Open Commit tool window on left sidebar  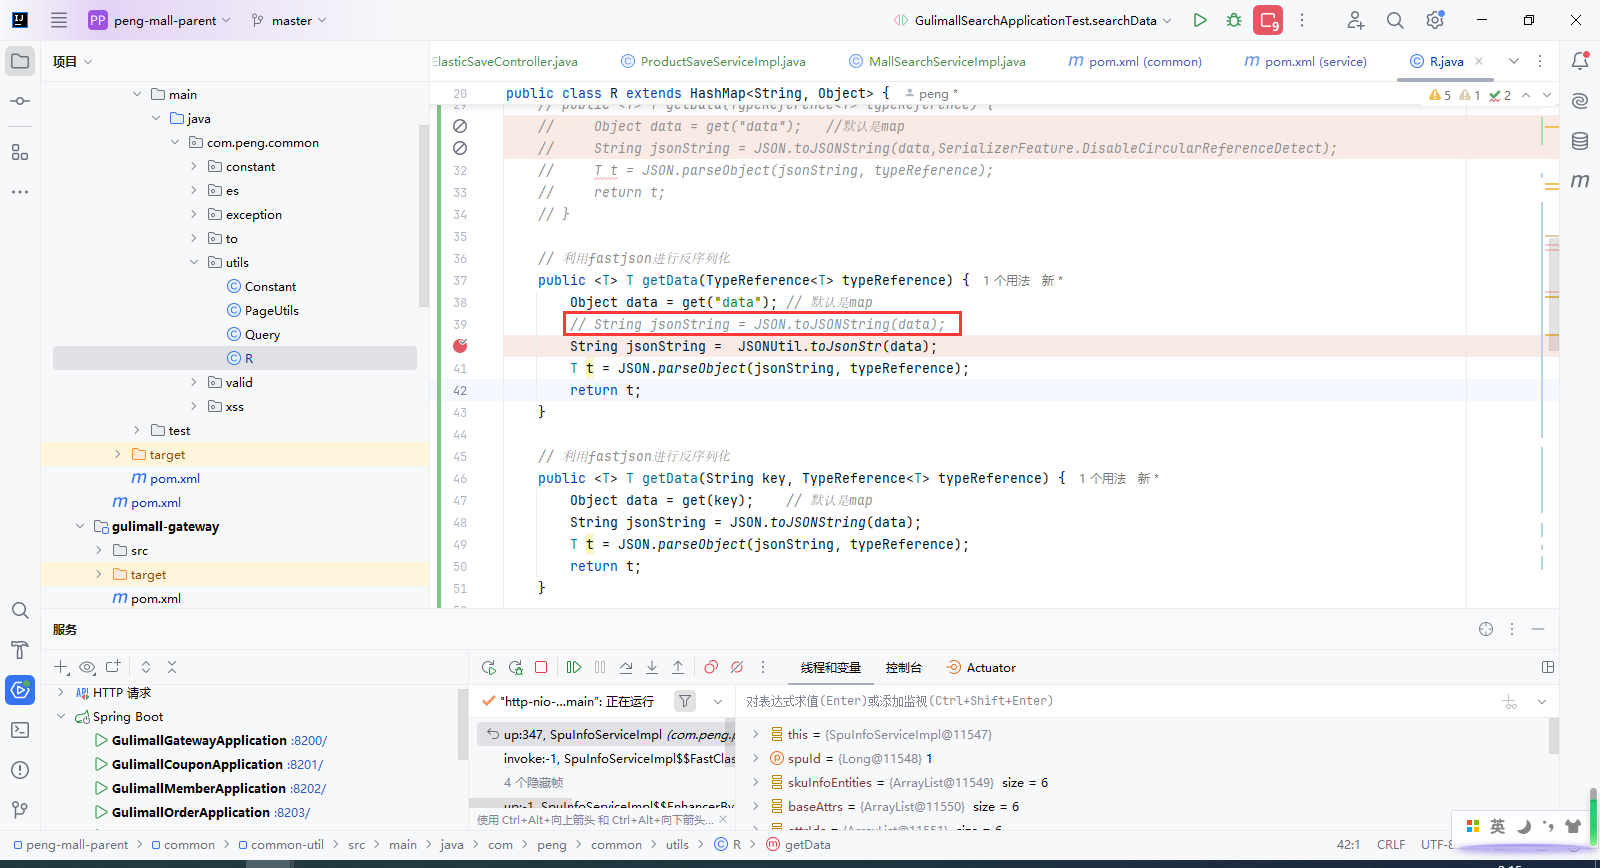20,101
